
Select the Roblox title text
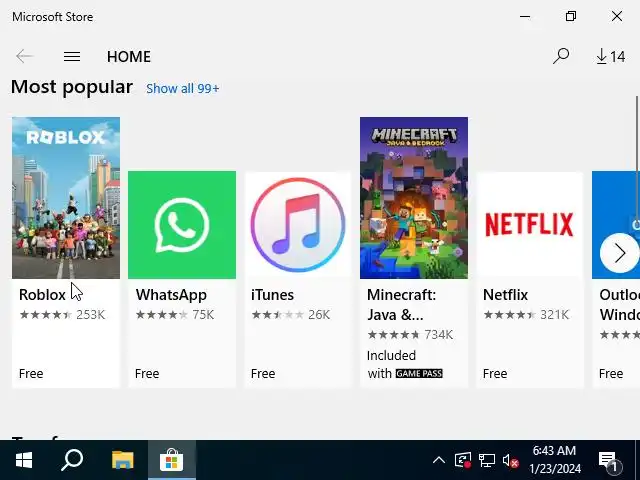[42, 295]
